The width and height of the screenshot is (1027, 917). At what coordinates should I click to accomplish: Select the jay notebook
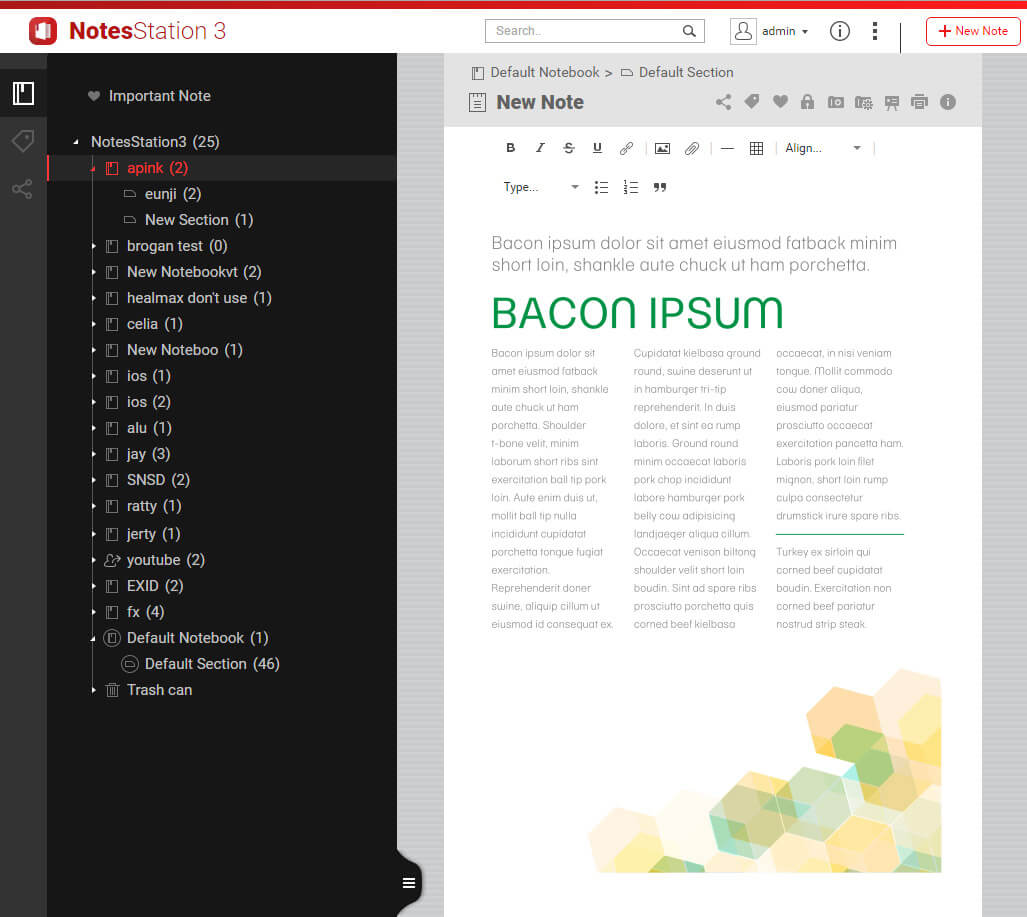click(148, 454)
